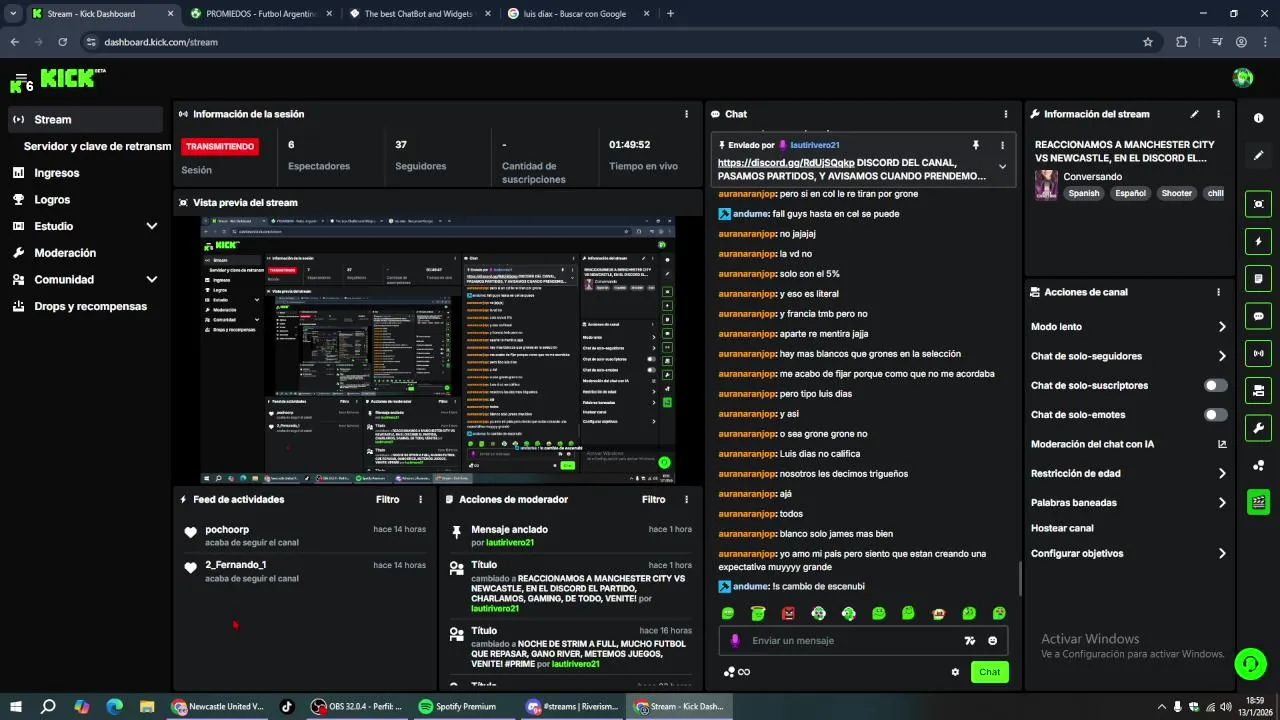Click Hostear canal
Screen dimensions: 1280x720
click(1062, 528)
